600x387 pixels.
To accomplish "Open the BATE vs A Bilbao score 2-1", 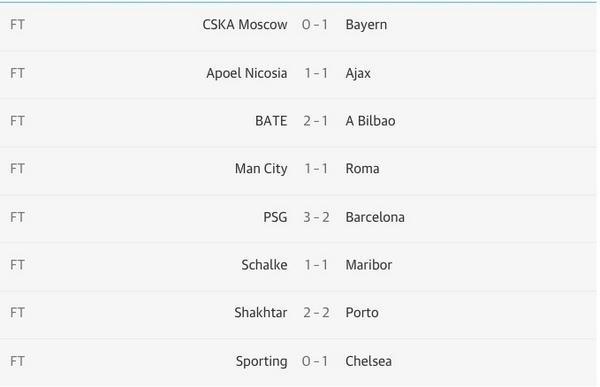I will click(x=316, y=121).
